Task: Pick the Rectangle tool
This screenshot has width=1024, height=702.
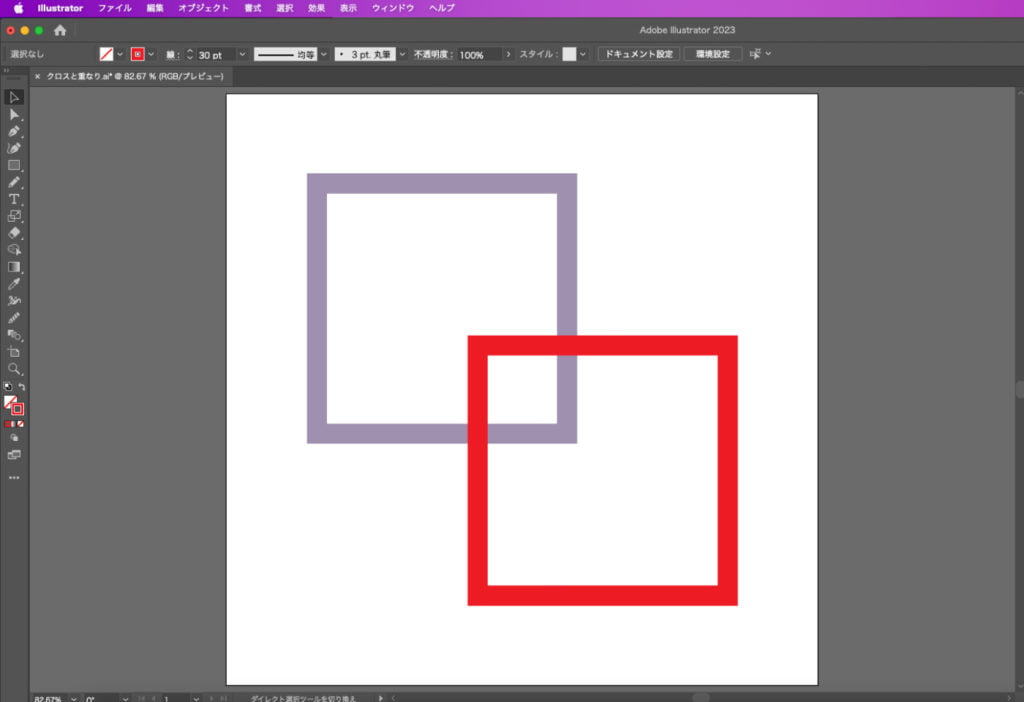Action: [14, 165]
